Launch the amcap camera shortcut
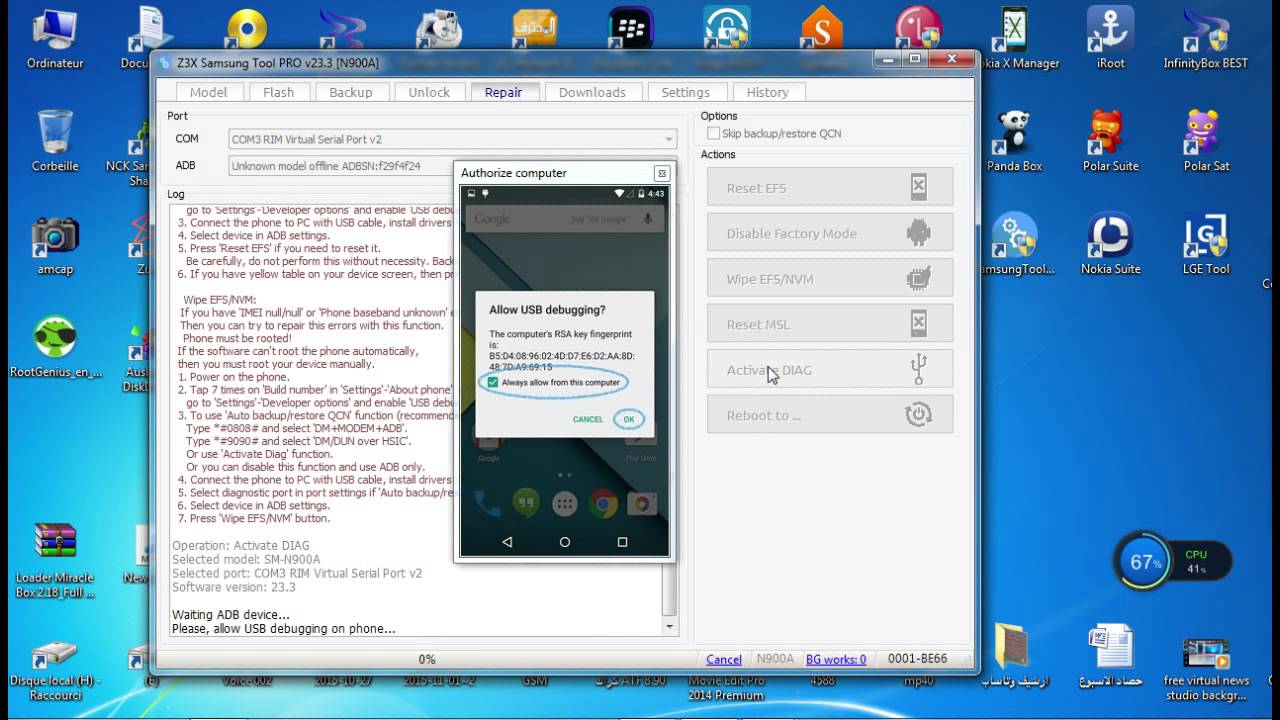This screenshot has height=720, width=1280. click(55, 243)
